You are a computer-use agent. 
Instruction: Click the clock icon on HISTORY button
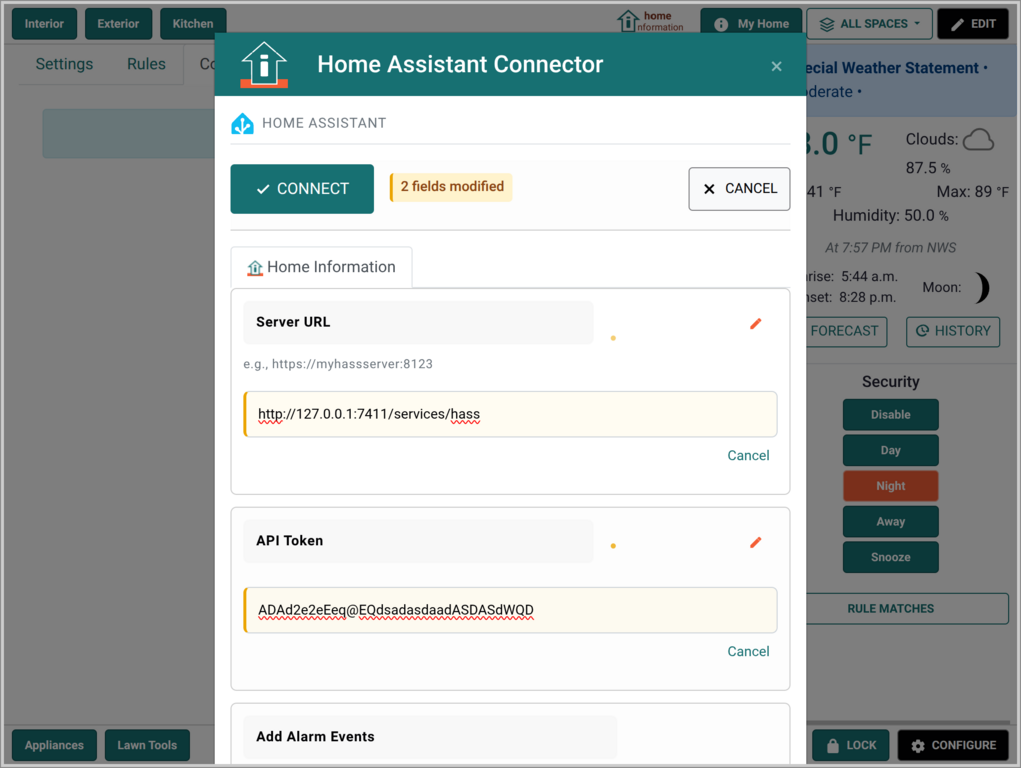click(x=922, y=331)
